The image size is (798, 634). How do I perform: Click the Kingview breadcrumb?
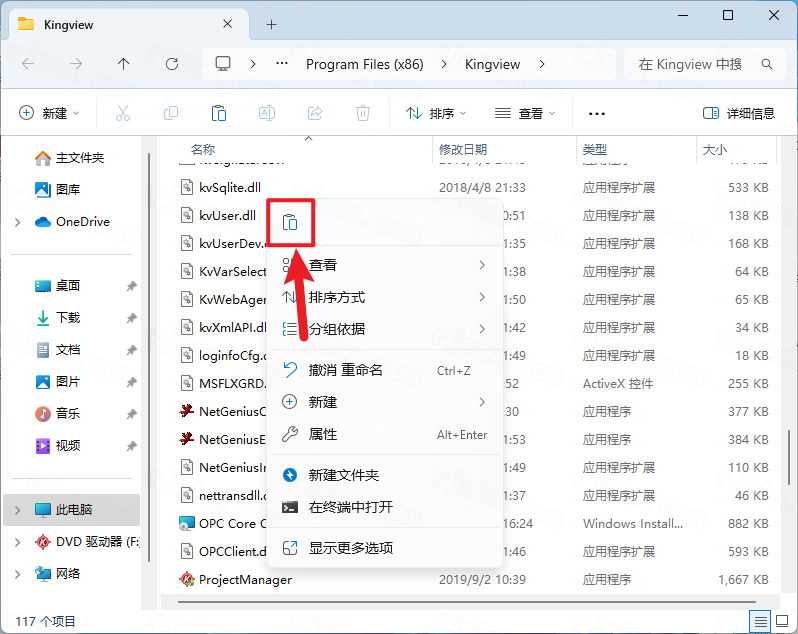(492, 64)
